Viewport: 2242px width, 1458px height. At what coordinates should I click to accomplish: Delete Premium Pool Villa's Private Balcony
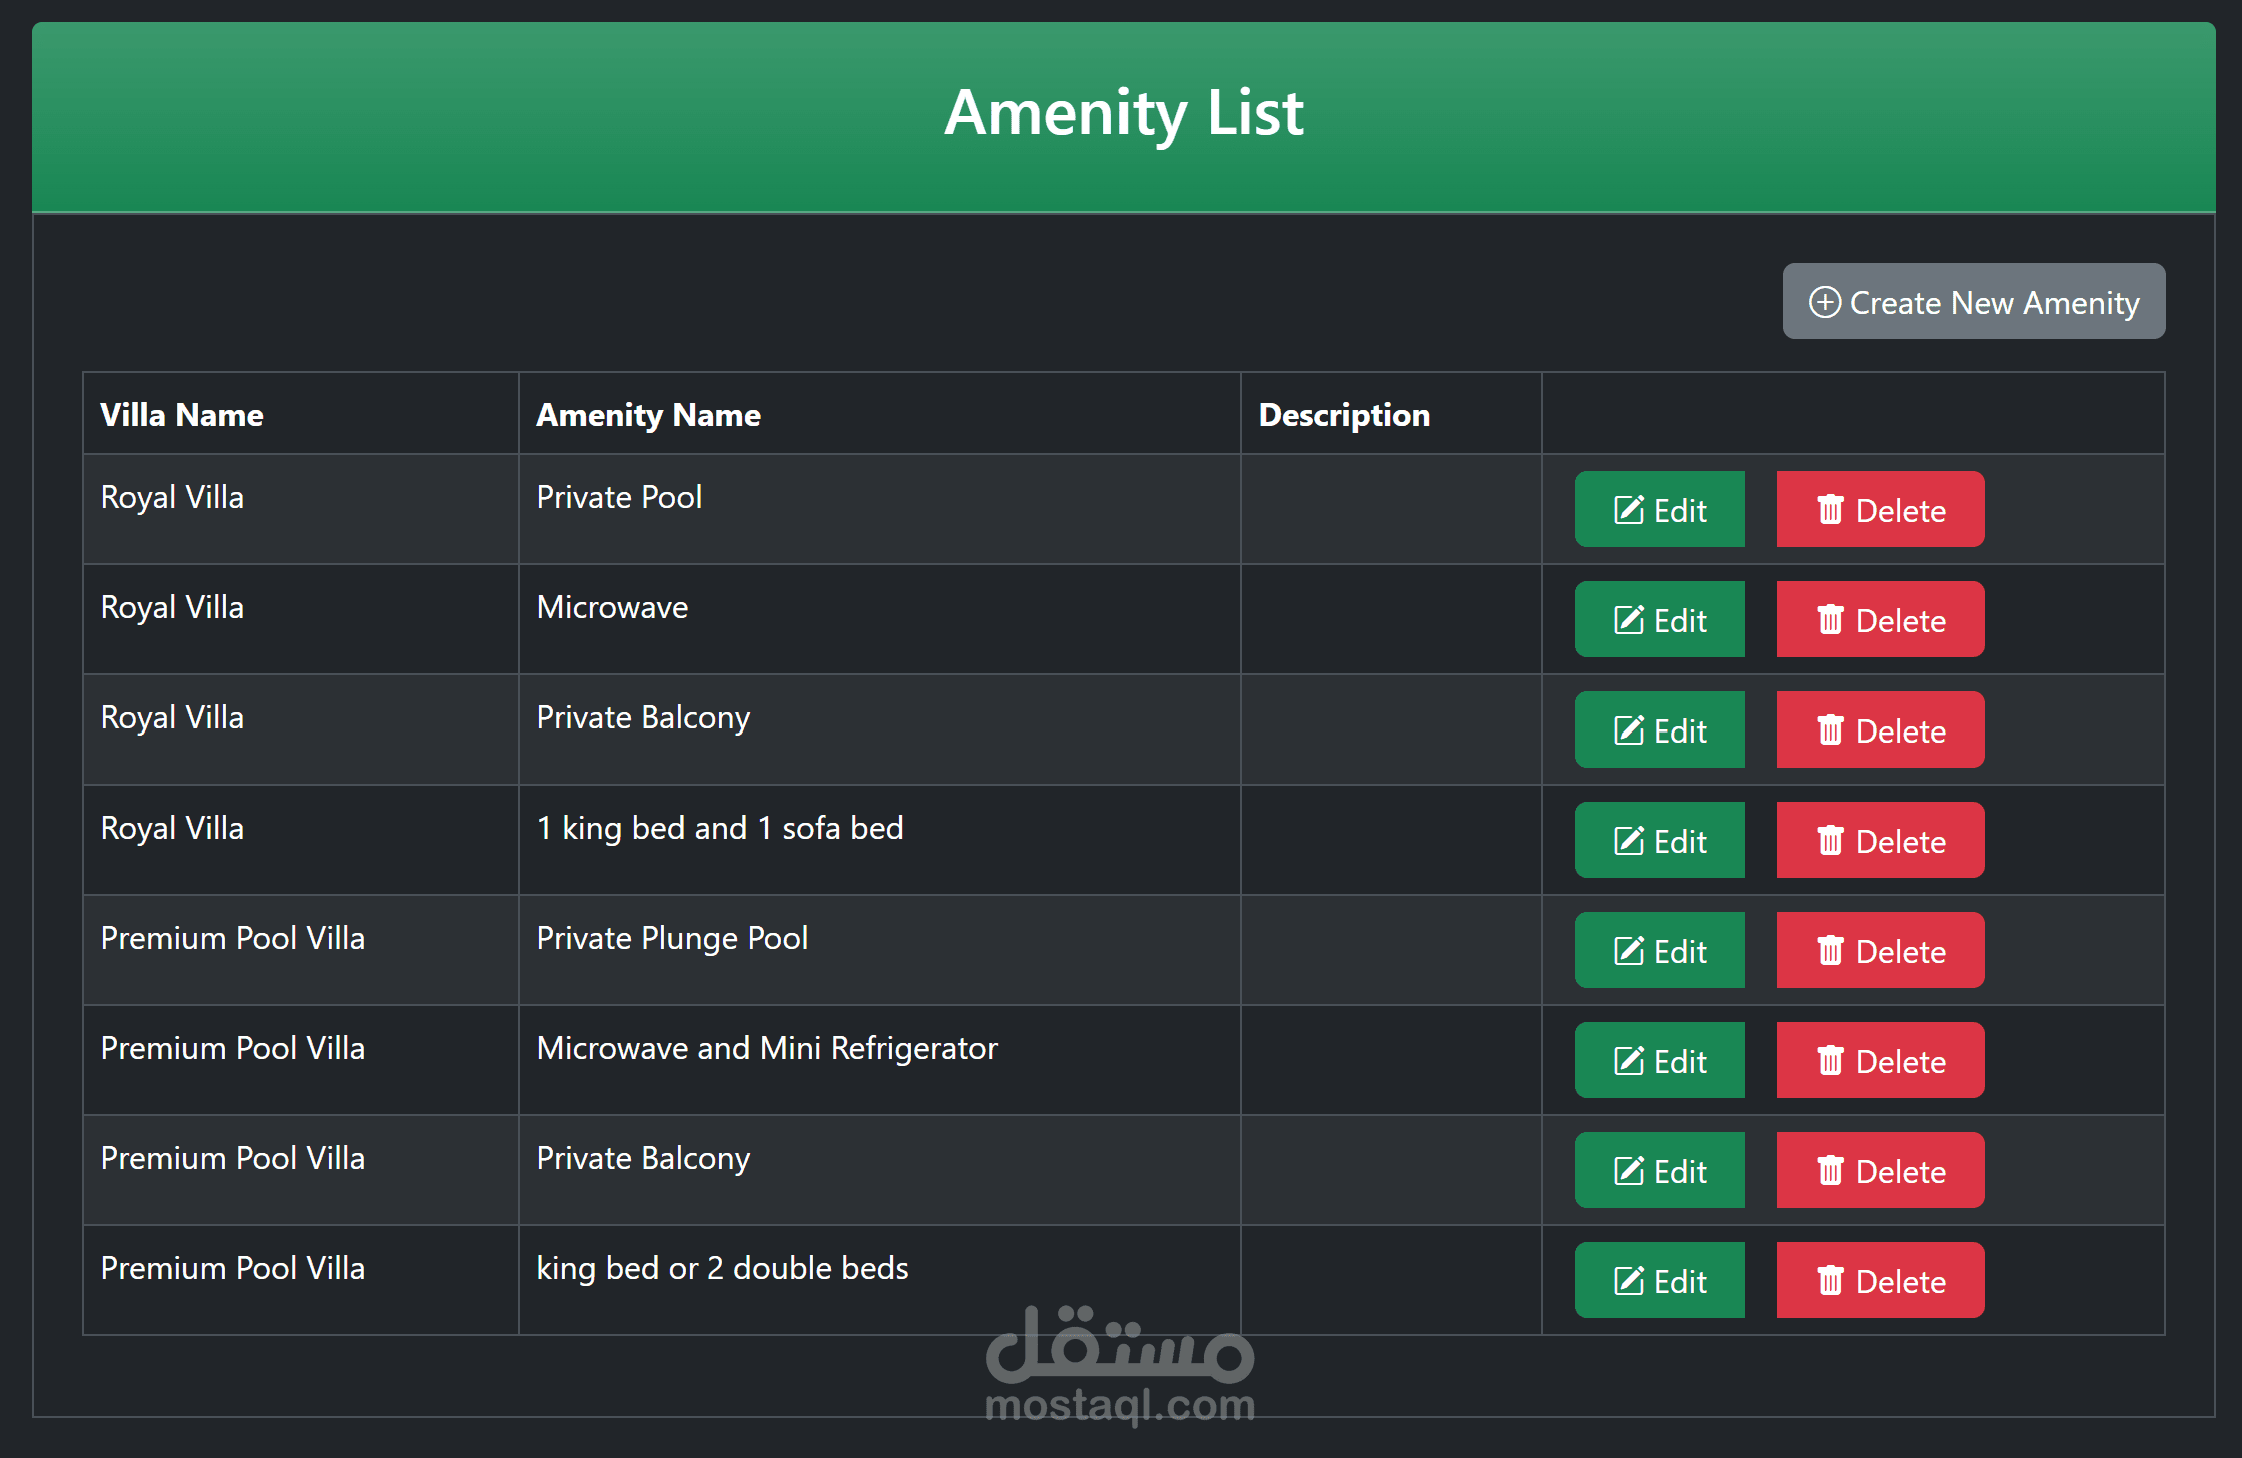(x=1880, y=1171)
